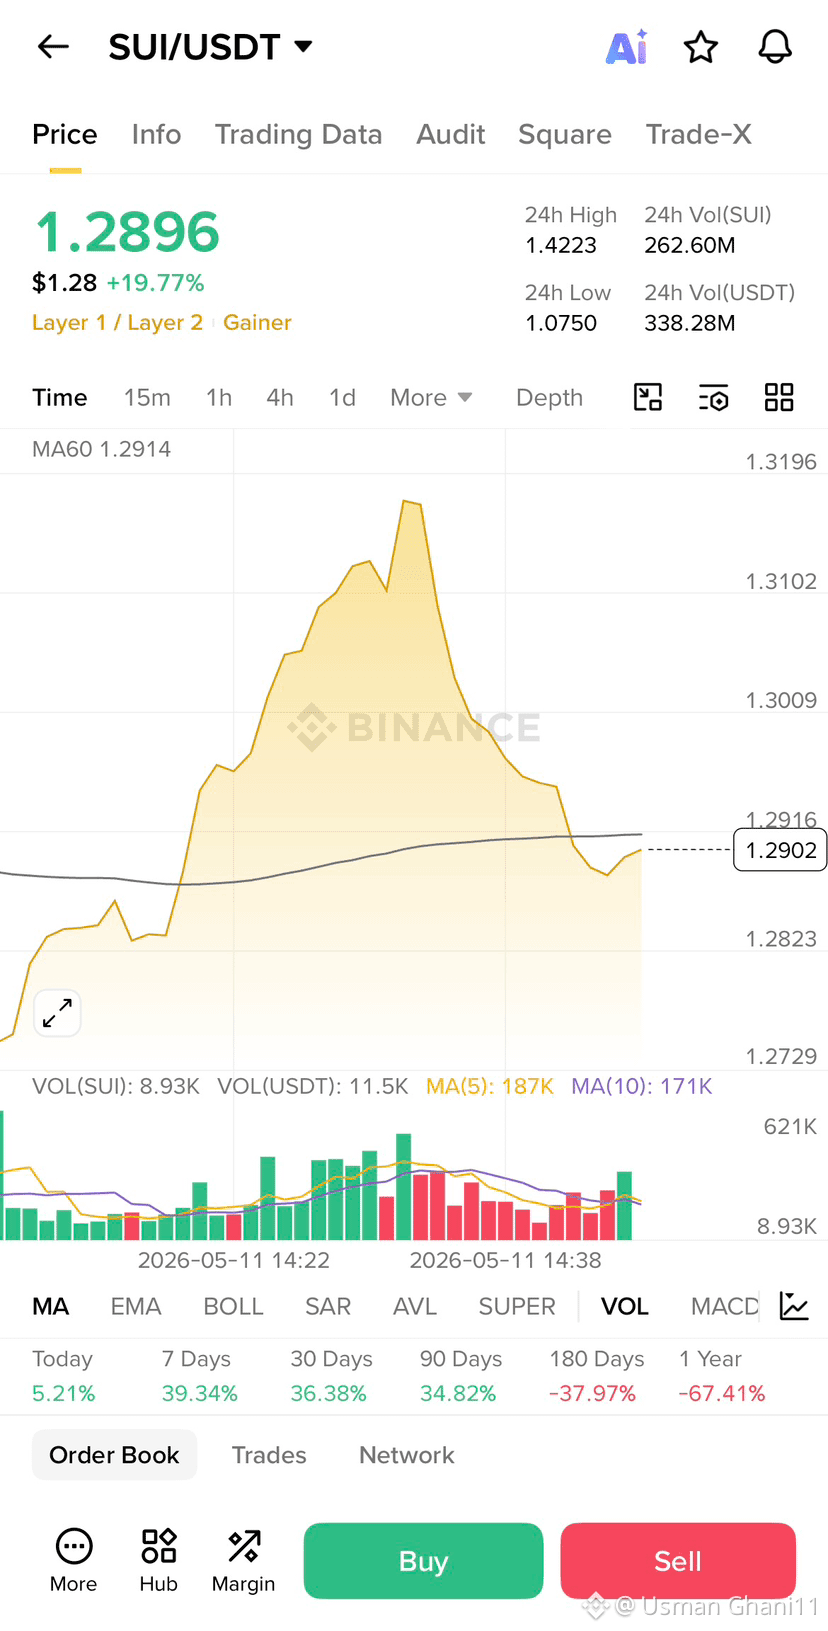Tap the MA(5): 187K volume label

coord(490,1086)
